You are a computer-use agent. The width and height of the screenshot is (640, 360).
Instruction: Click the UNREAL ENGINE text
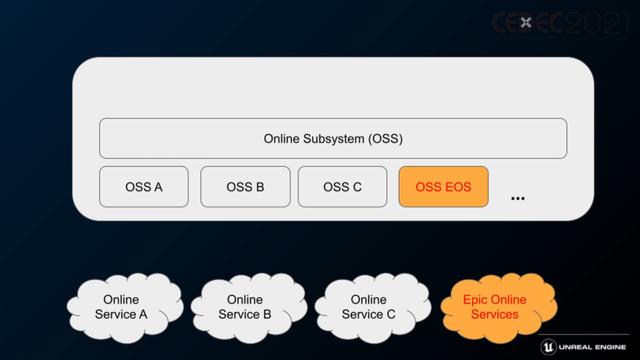[x=592, y=347]
